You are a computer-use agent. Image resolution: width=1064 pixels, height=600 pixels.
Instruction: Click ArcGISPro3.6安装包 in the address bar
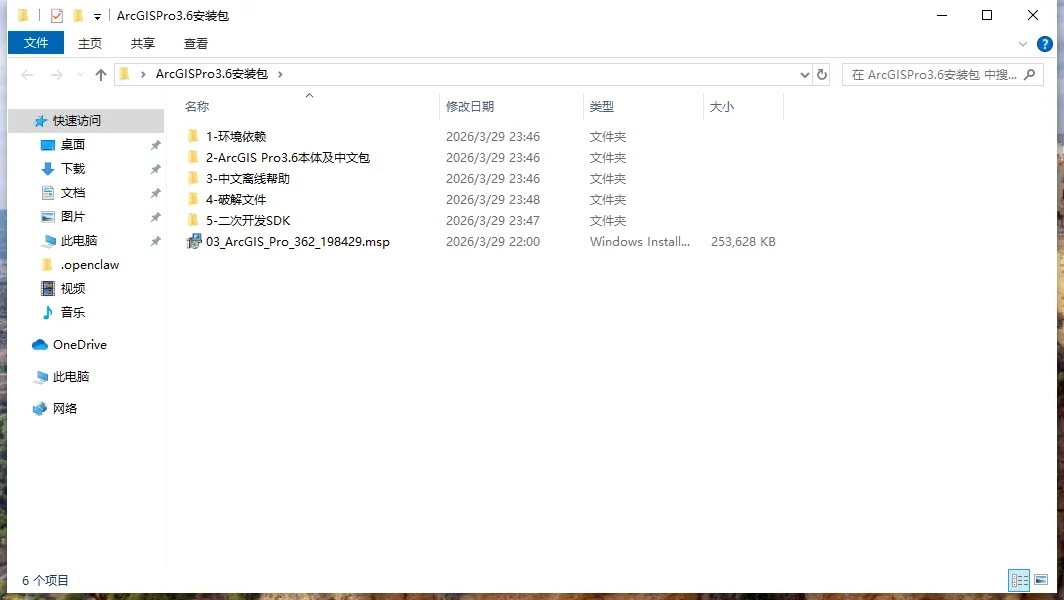pyautogui.click(x=212, y=74)
